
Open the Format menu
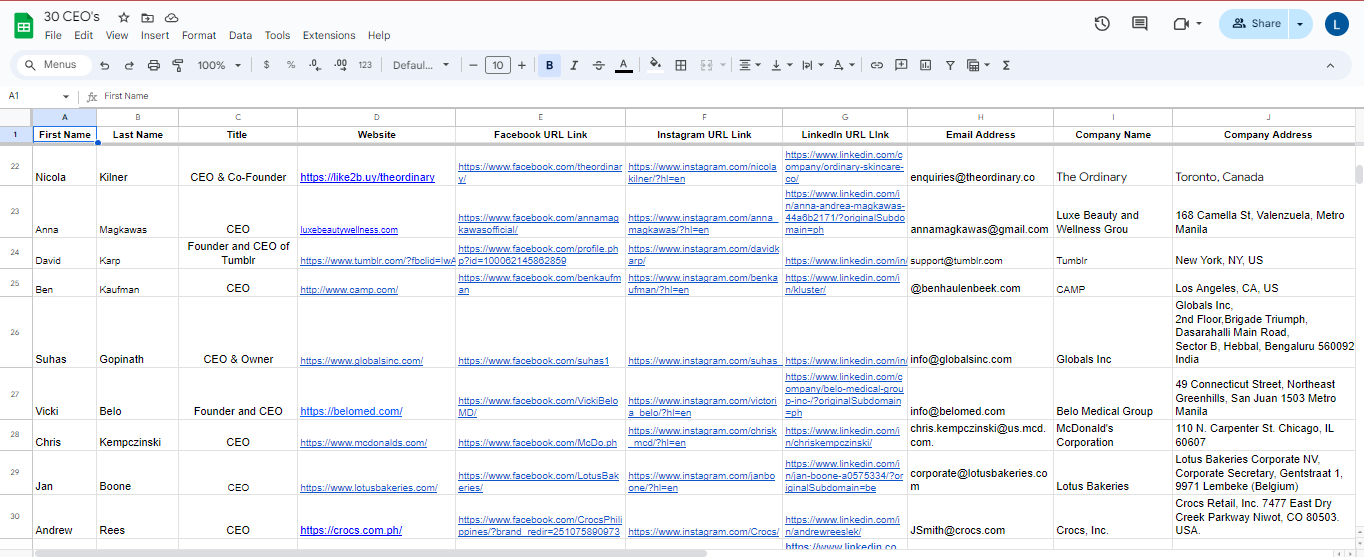[x=199, y=35]
